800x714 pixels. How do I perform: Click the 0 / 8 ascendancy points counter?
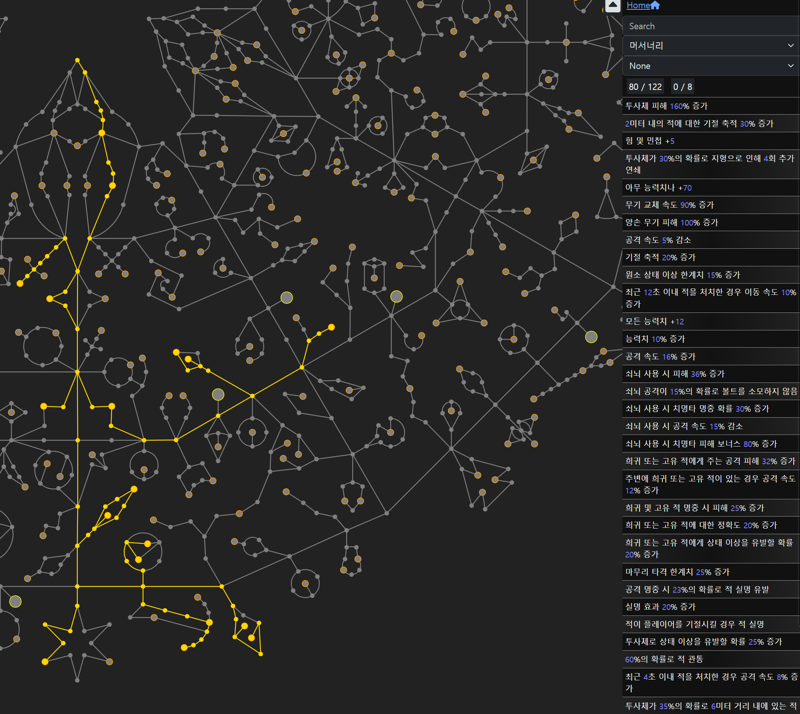683,87
